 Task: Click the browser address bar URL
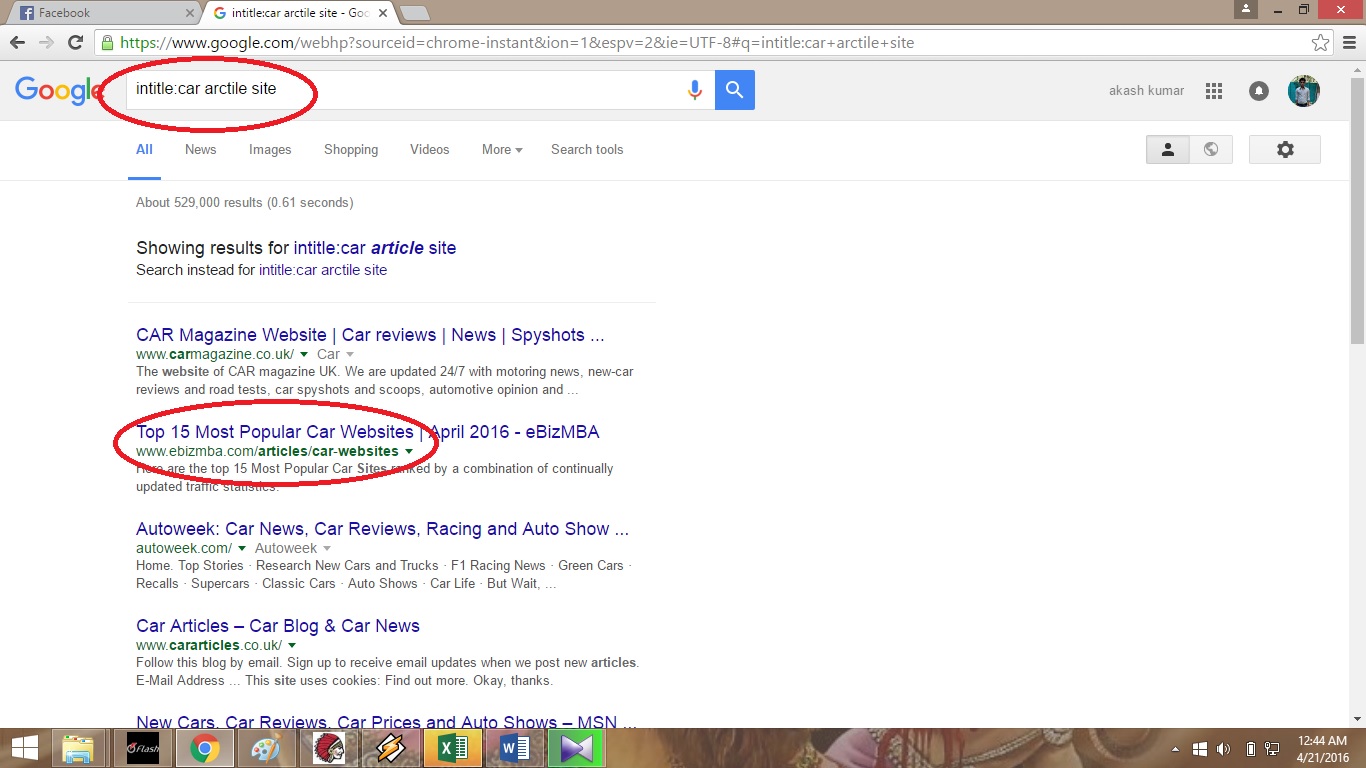tap(517, 43)
